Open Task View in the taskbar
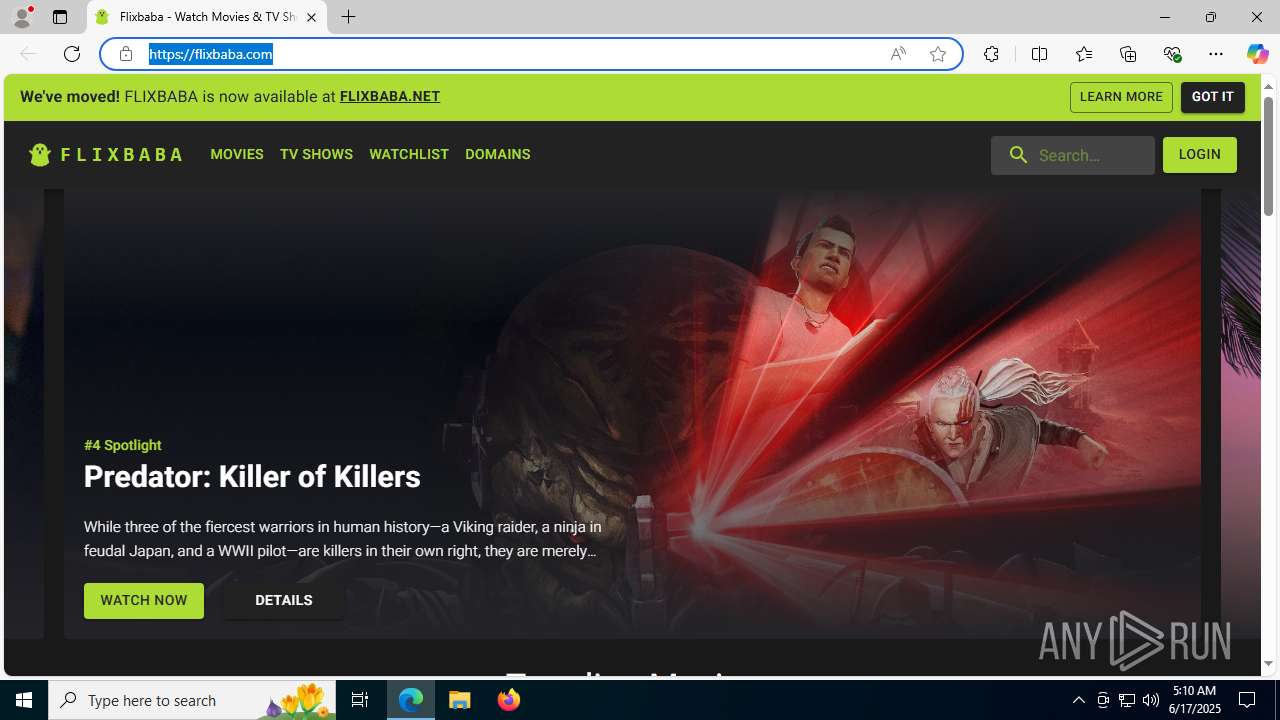Image resolution: width=1280 pixels, height=720 pixels. click(x=360, y=700)
